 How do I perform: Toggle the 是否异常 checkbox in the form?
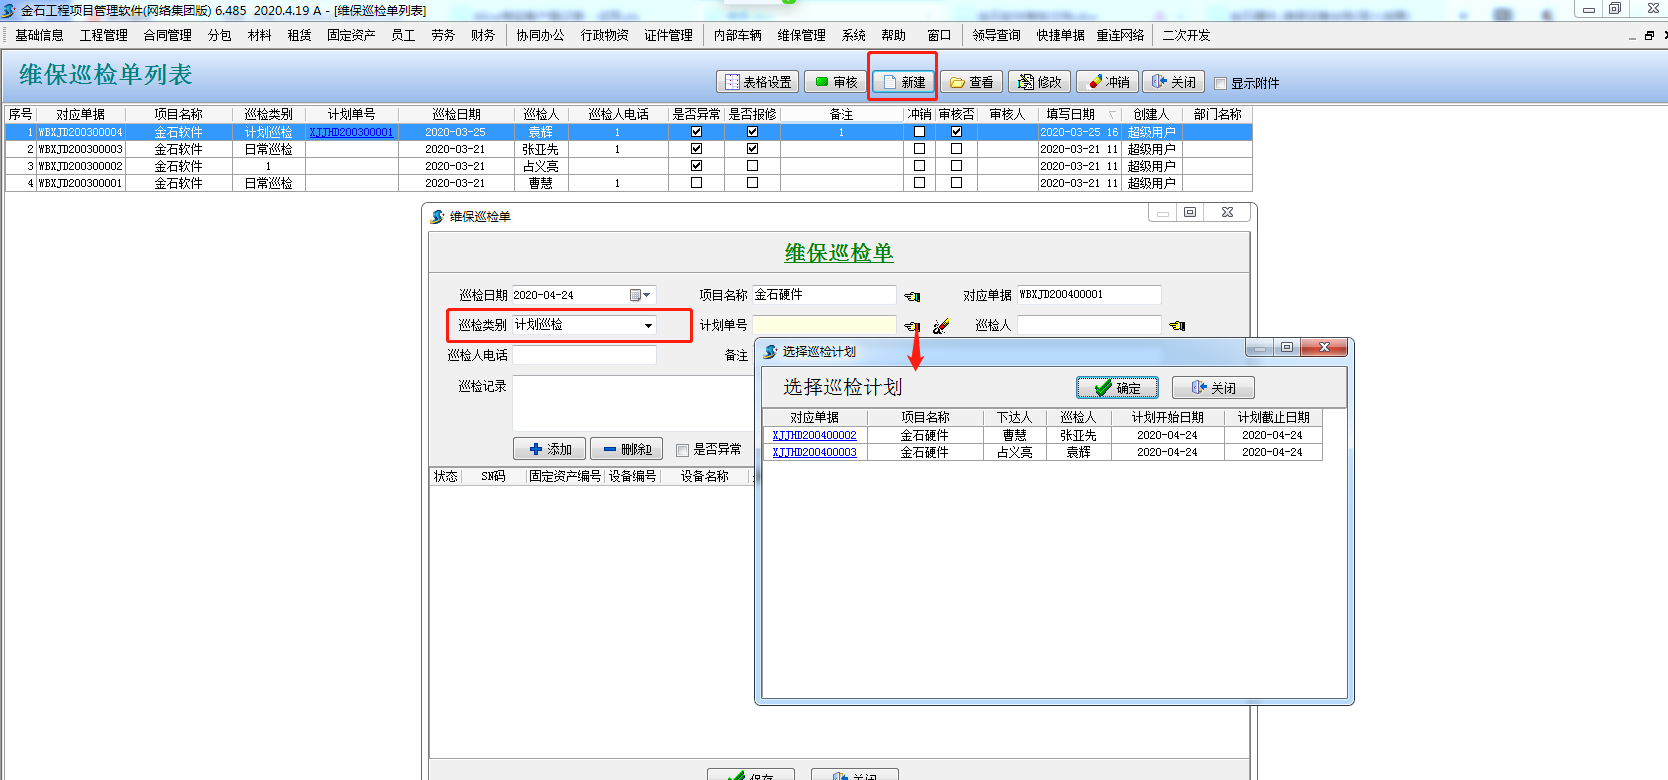point(683,450)
